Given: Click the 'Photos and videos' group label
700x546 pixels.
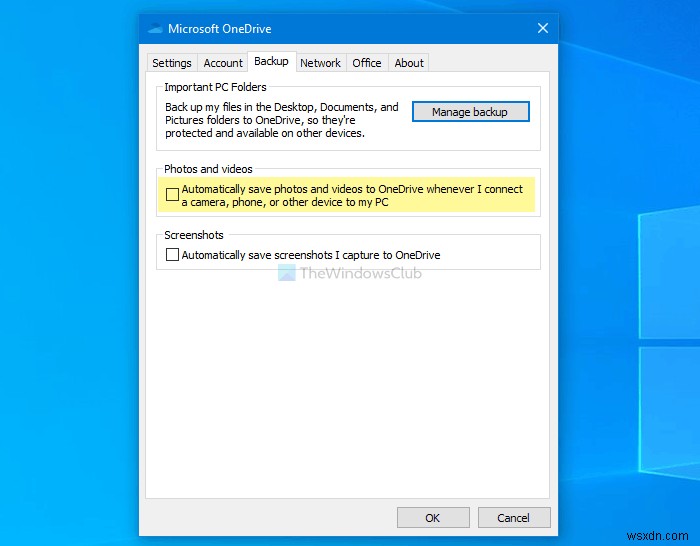Looking at the screenshot, I should [x=208, y=169].
